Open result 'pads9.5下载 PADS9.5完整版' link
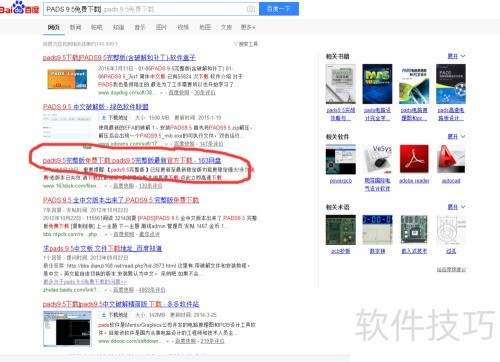The image size is (500, 362). point(119,58)
